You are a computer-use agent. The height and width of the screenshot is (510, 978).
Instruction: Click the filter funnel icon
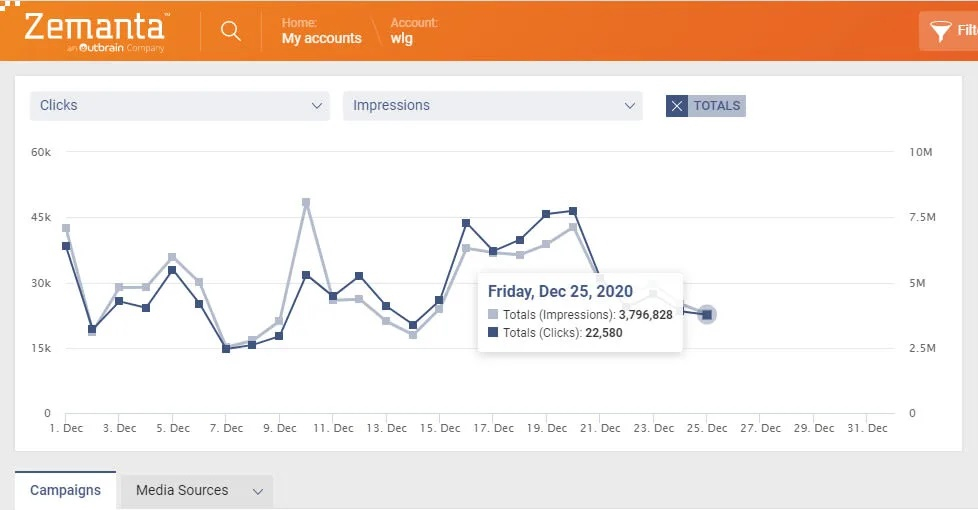tap(940, 31)
